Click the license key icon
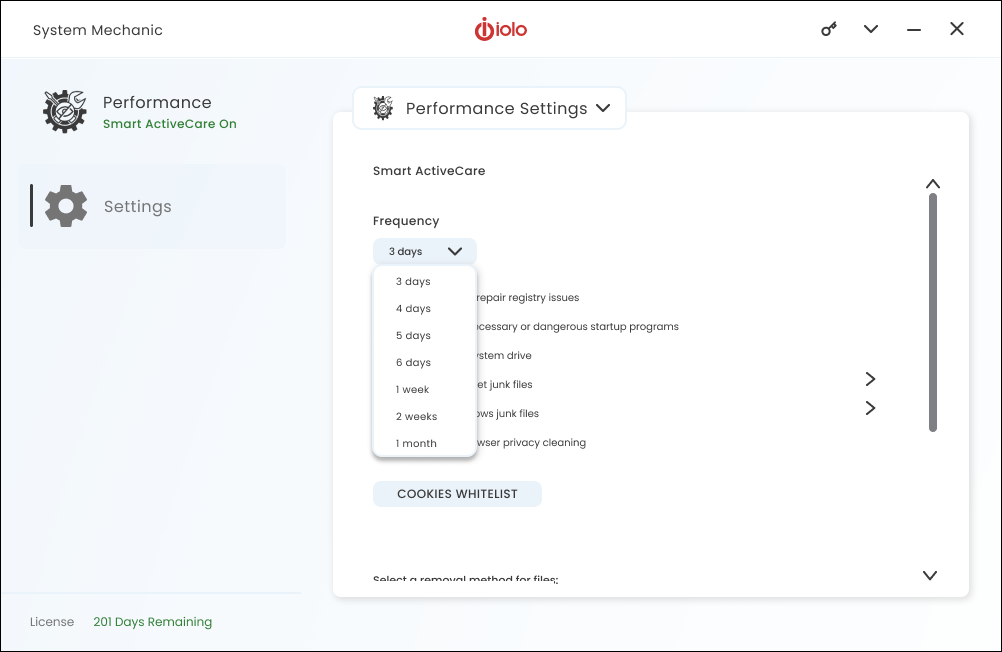Viewport: 1002px width, 652px height. 829,29
